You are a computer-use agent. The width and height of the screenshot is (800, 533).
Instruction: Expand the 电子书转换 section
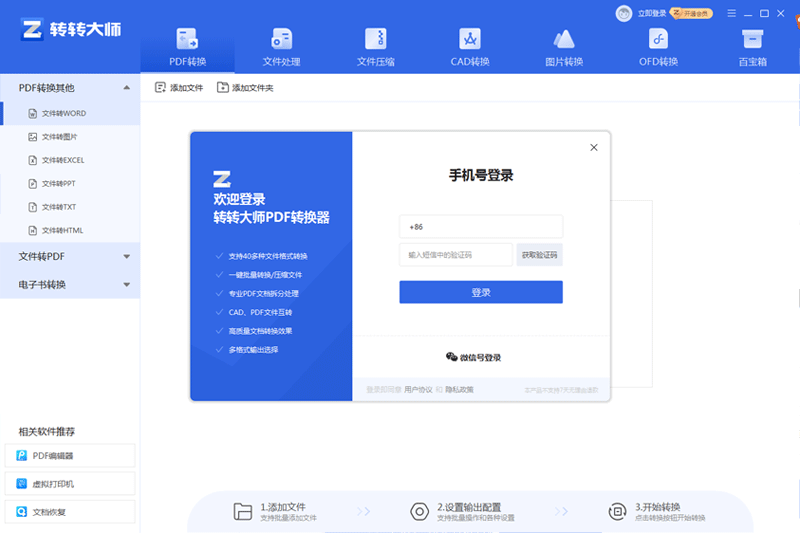coord(126,285)
